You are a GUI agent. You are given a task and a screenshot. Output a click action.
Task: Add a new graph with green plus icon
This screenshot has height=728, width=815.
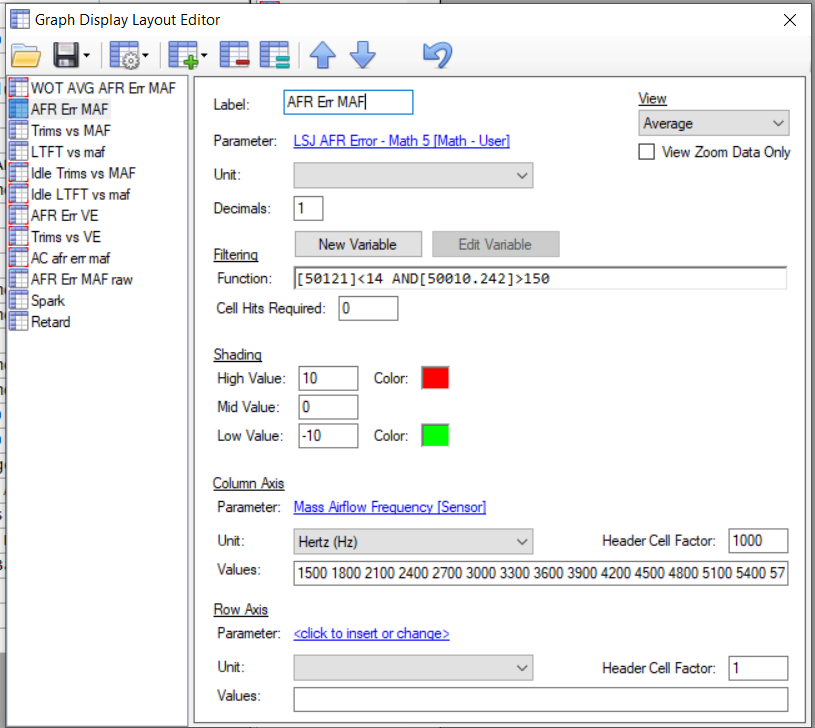tap(183, 56)
